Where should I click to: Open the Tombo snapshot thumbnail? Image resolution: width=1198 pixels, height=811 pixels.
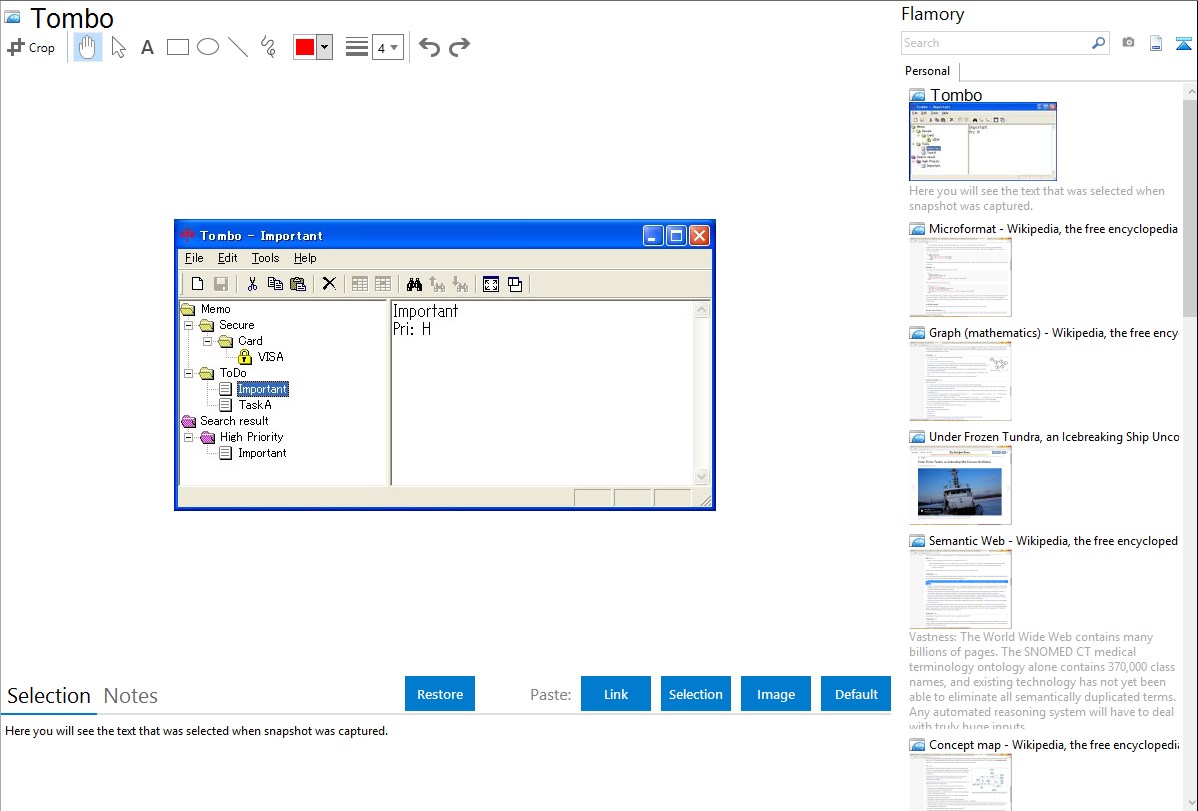pyautogui.click(x=983, y=141)
